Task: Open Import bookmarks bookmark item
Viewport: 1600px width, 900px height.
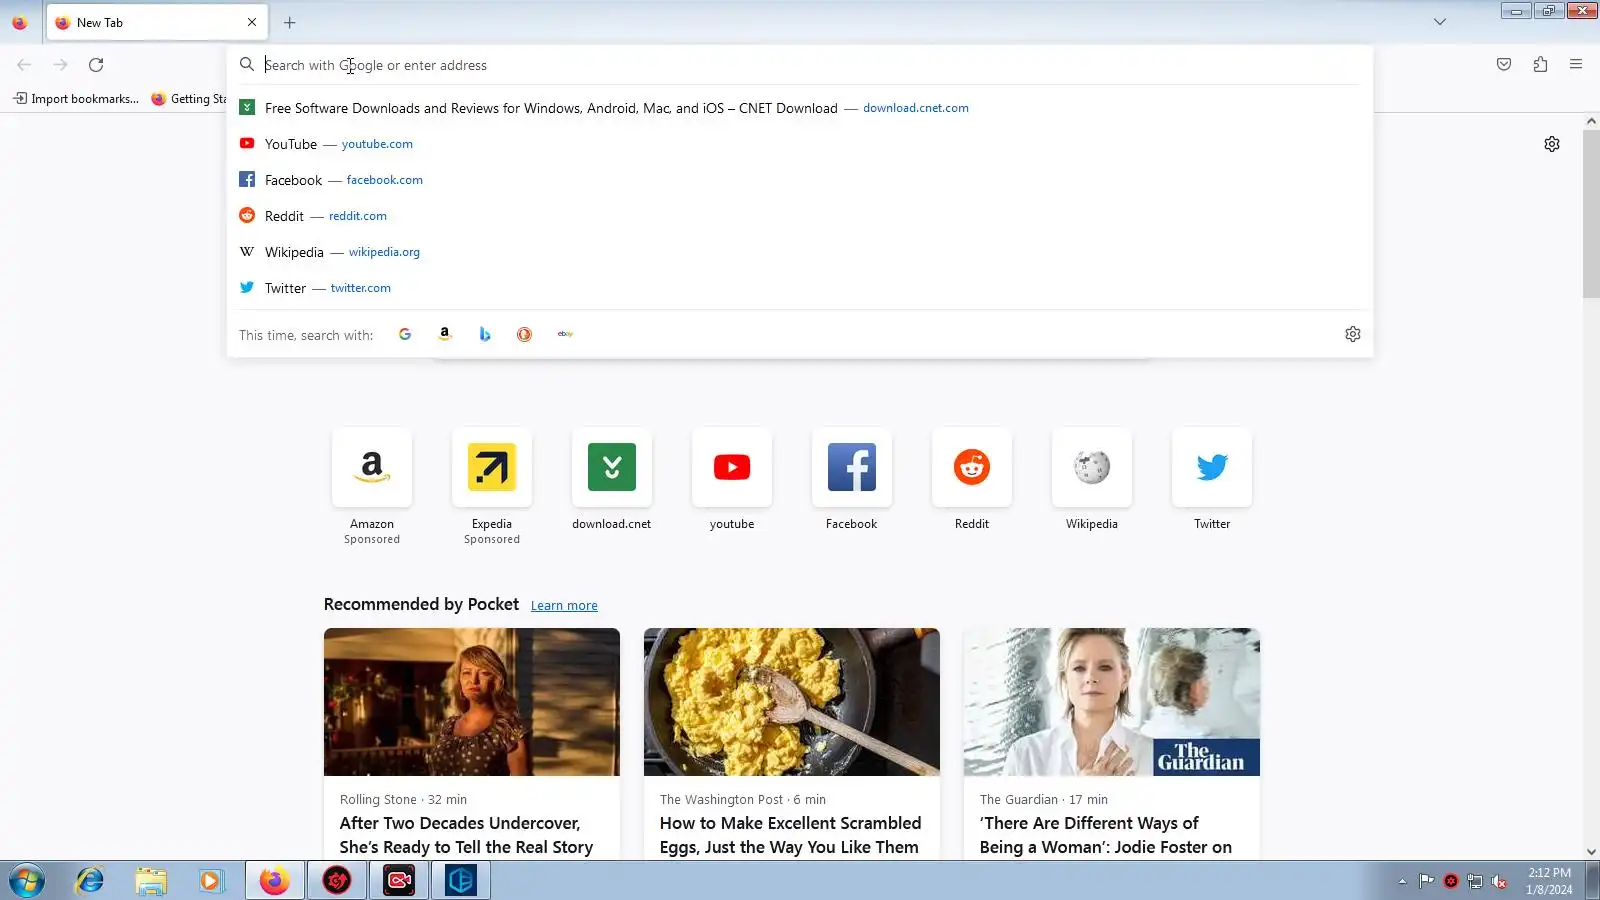Action: [x=76, y=99]
